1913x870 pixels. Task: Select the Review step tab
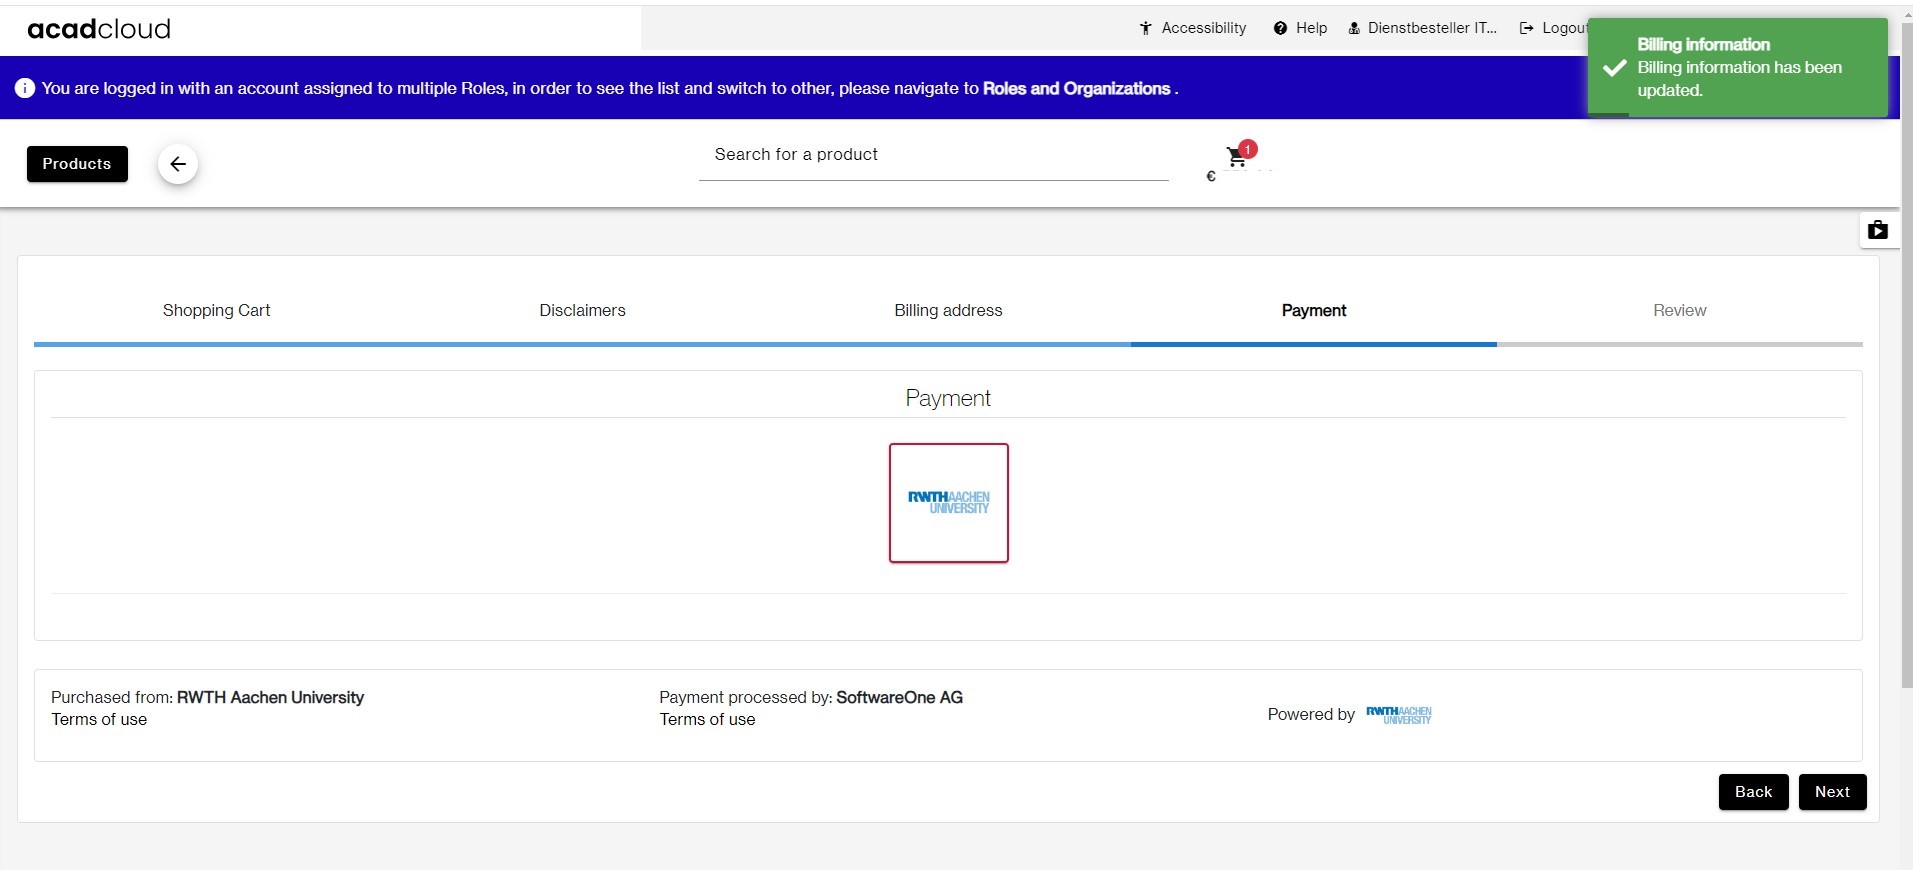1679,310
